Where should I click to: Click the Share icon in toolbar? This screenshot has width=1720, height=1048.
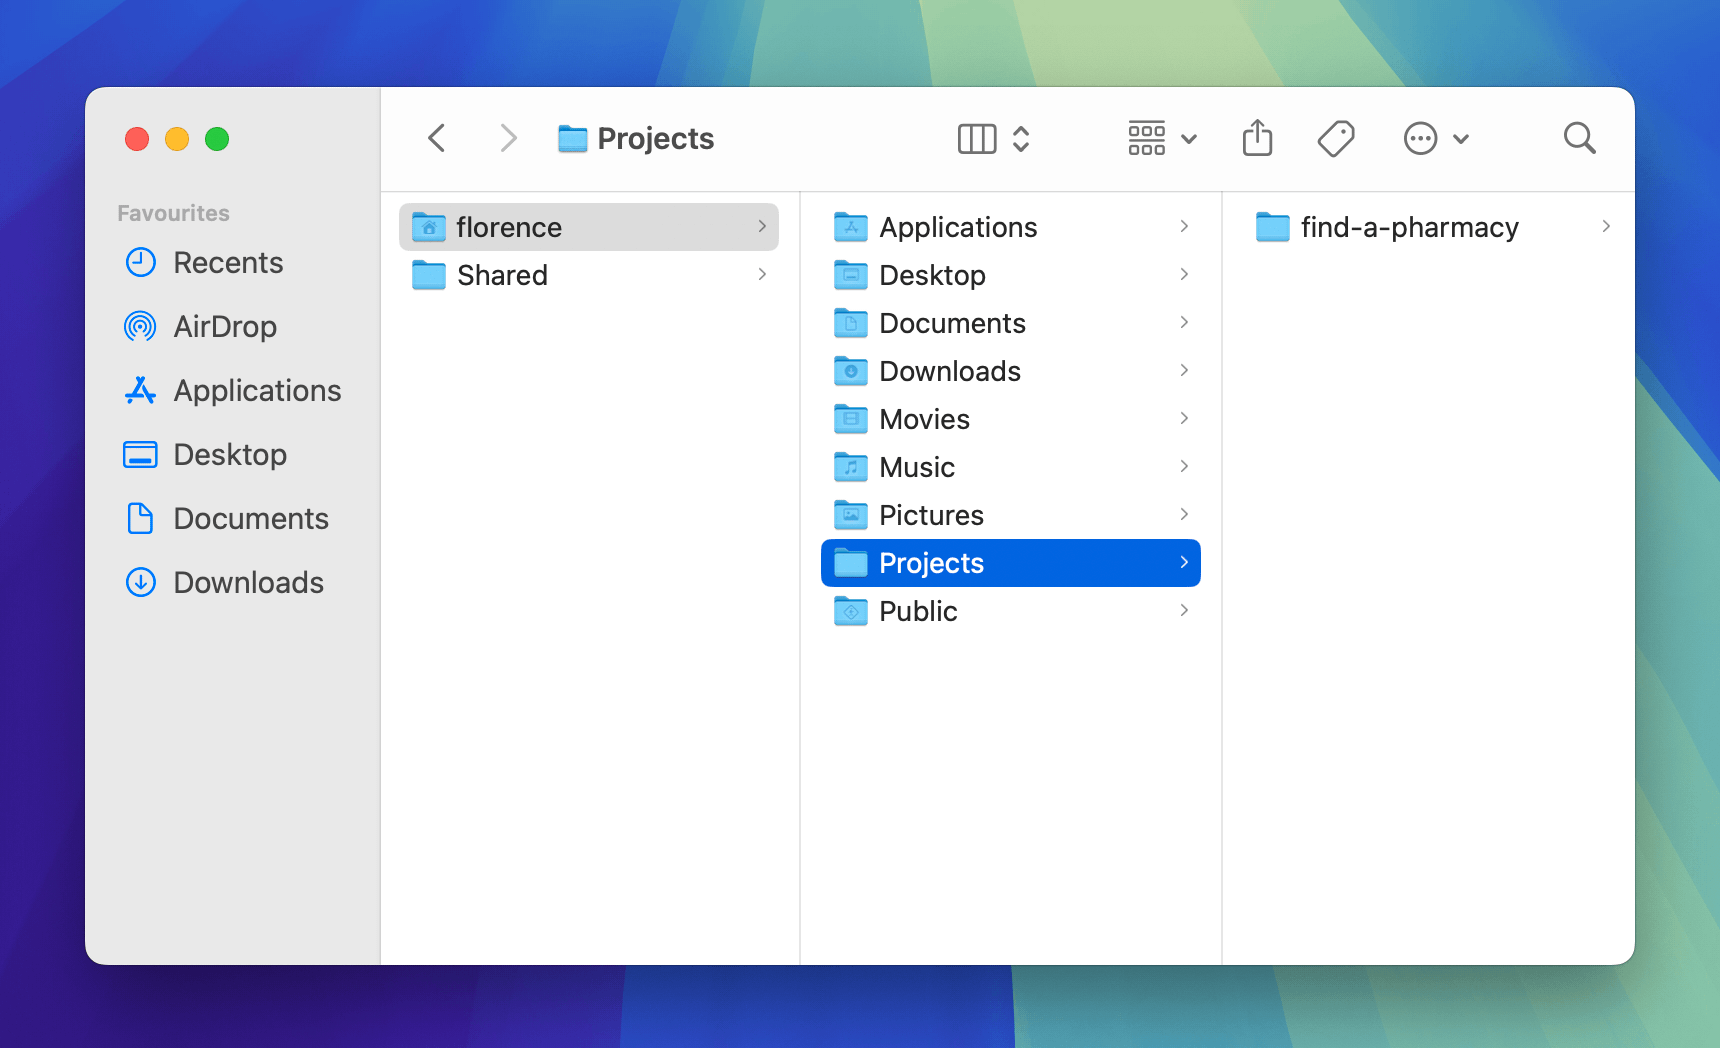click(x=1257, y=138)
